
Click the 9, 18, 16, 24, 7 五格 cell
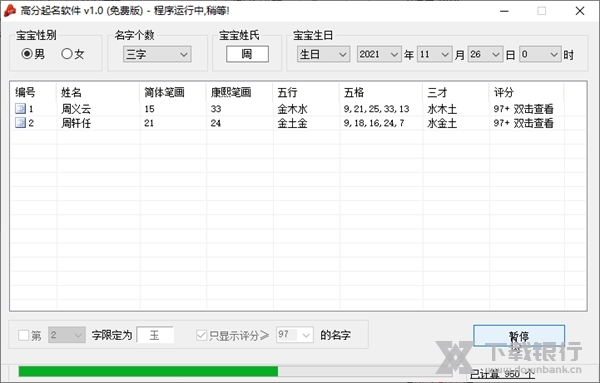373,123
